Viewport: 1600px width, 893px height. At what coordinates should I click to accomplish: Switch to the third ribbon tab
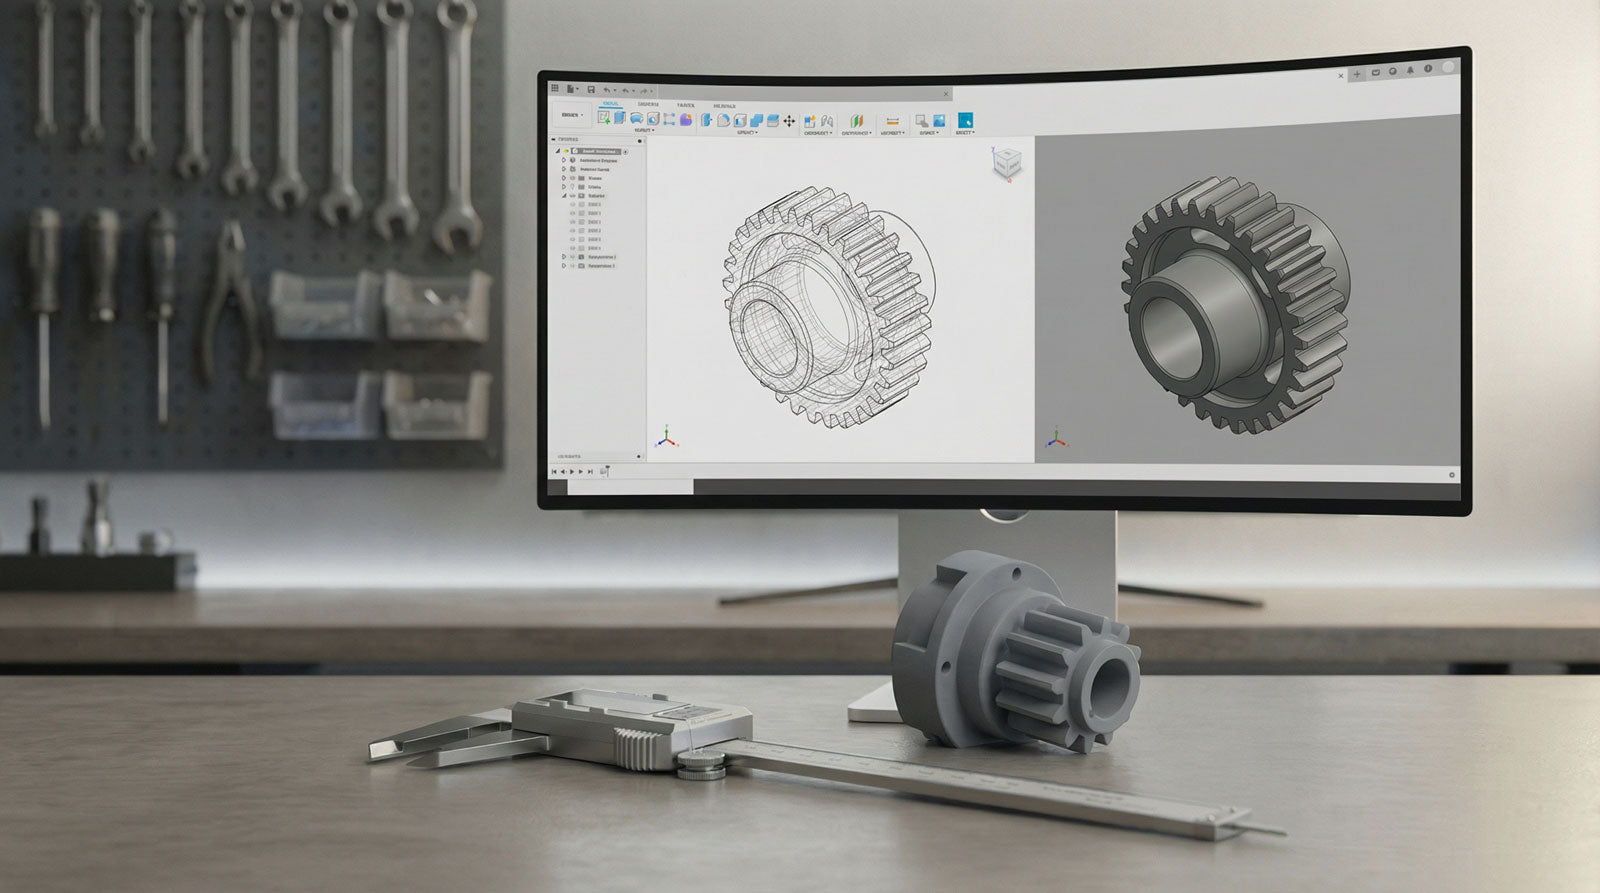click(x=686, y=105)
